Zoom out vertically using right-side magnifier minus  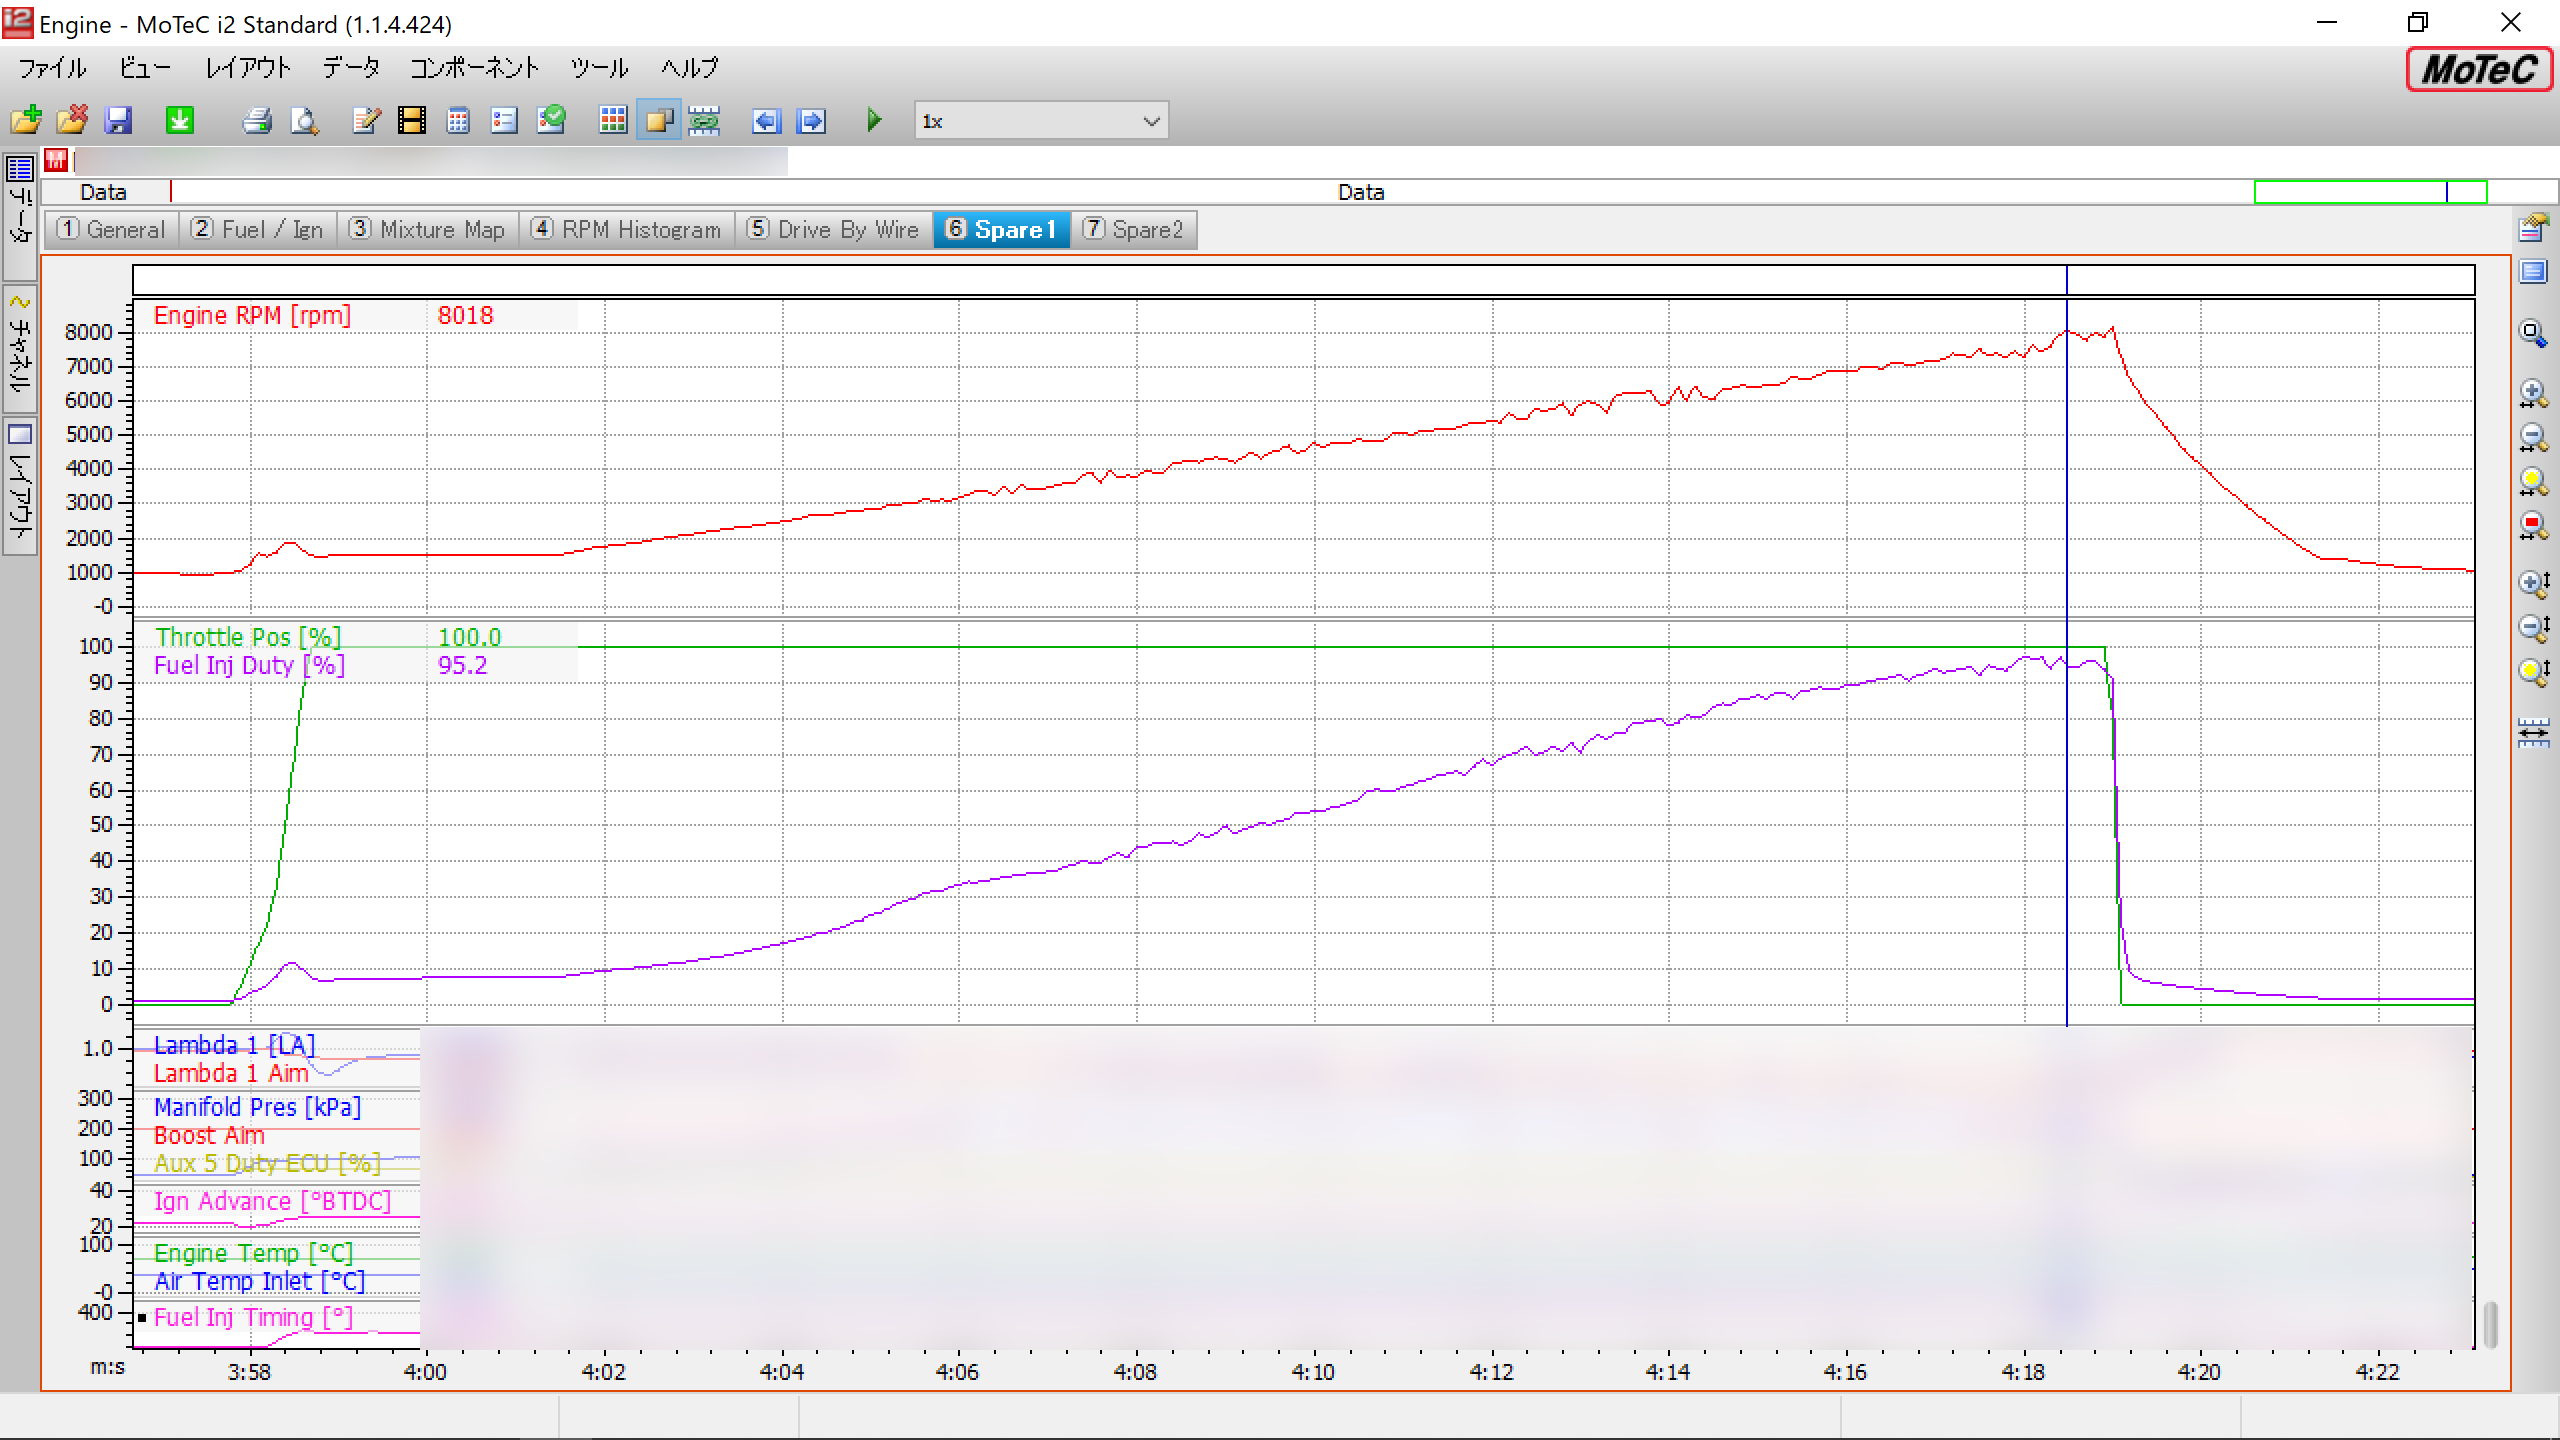point(2532,627)
